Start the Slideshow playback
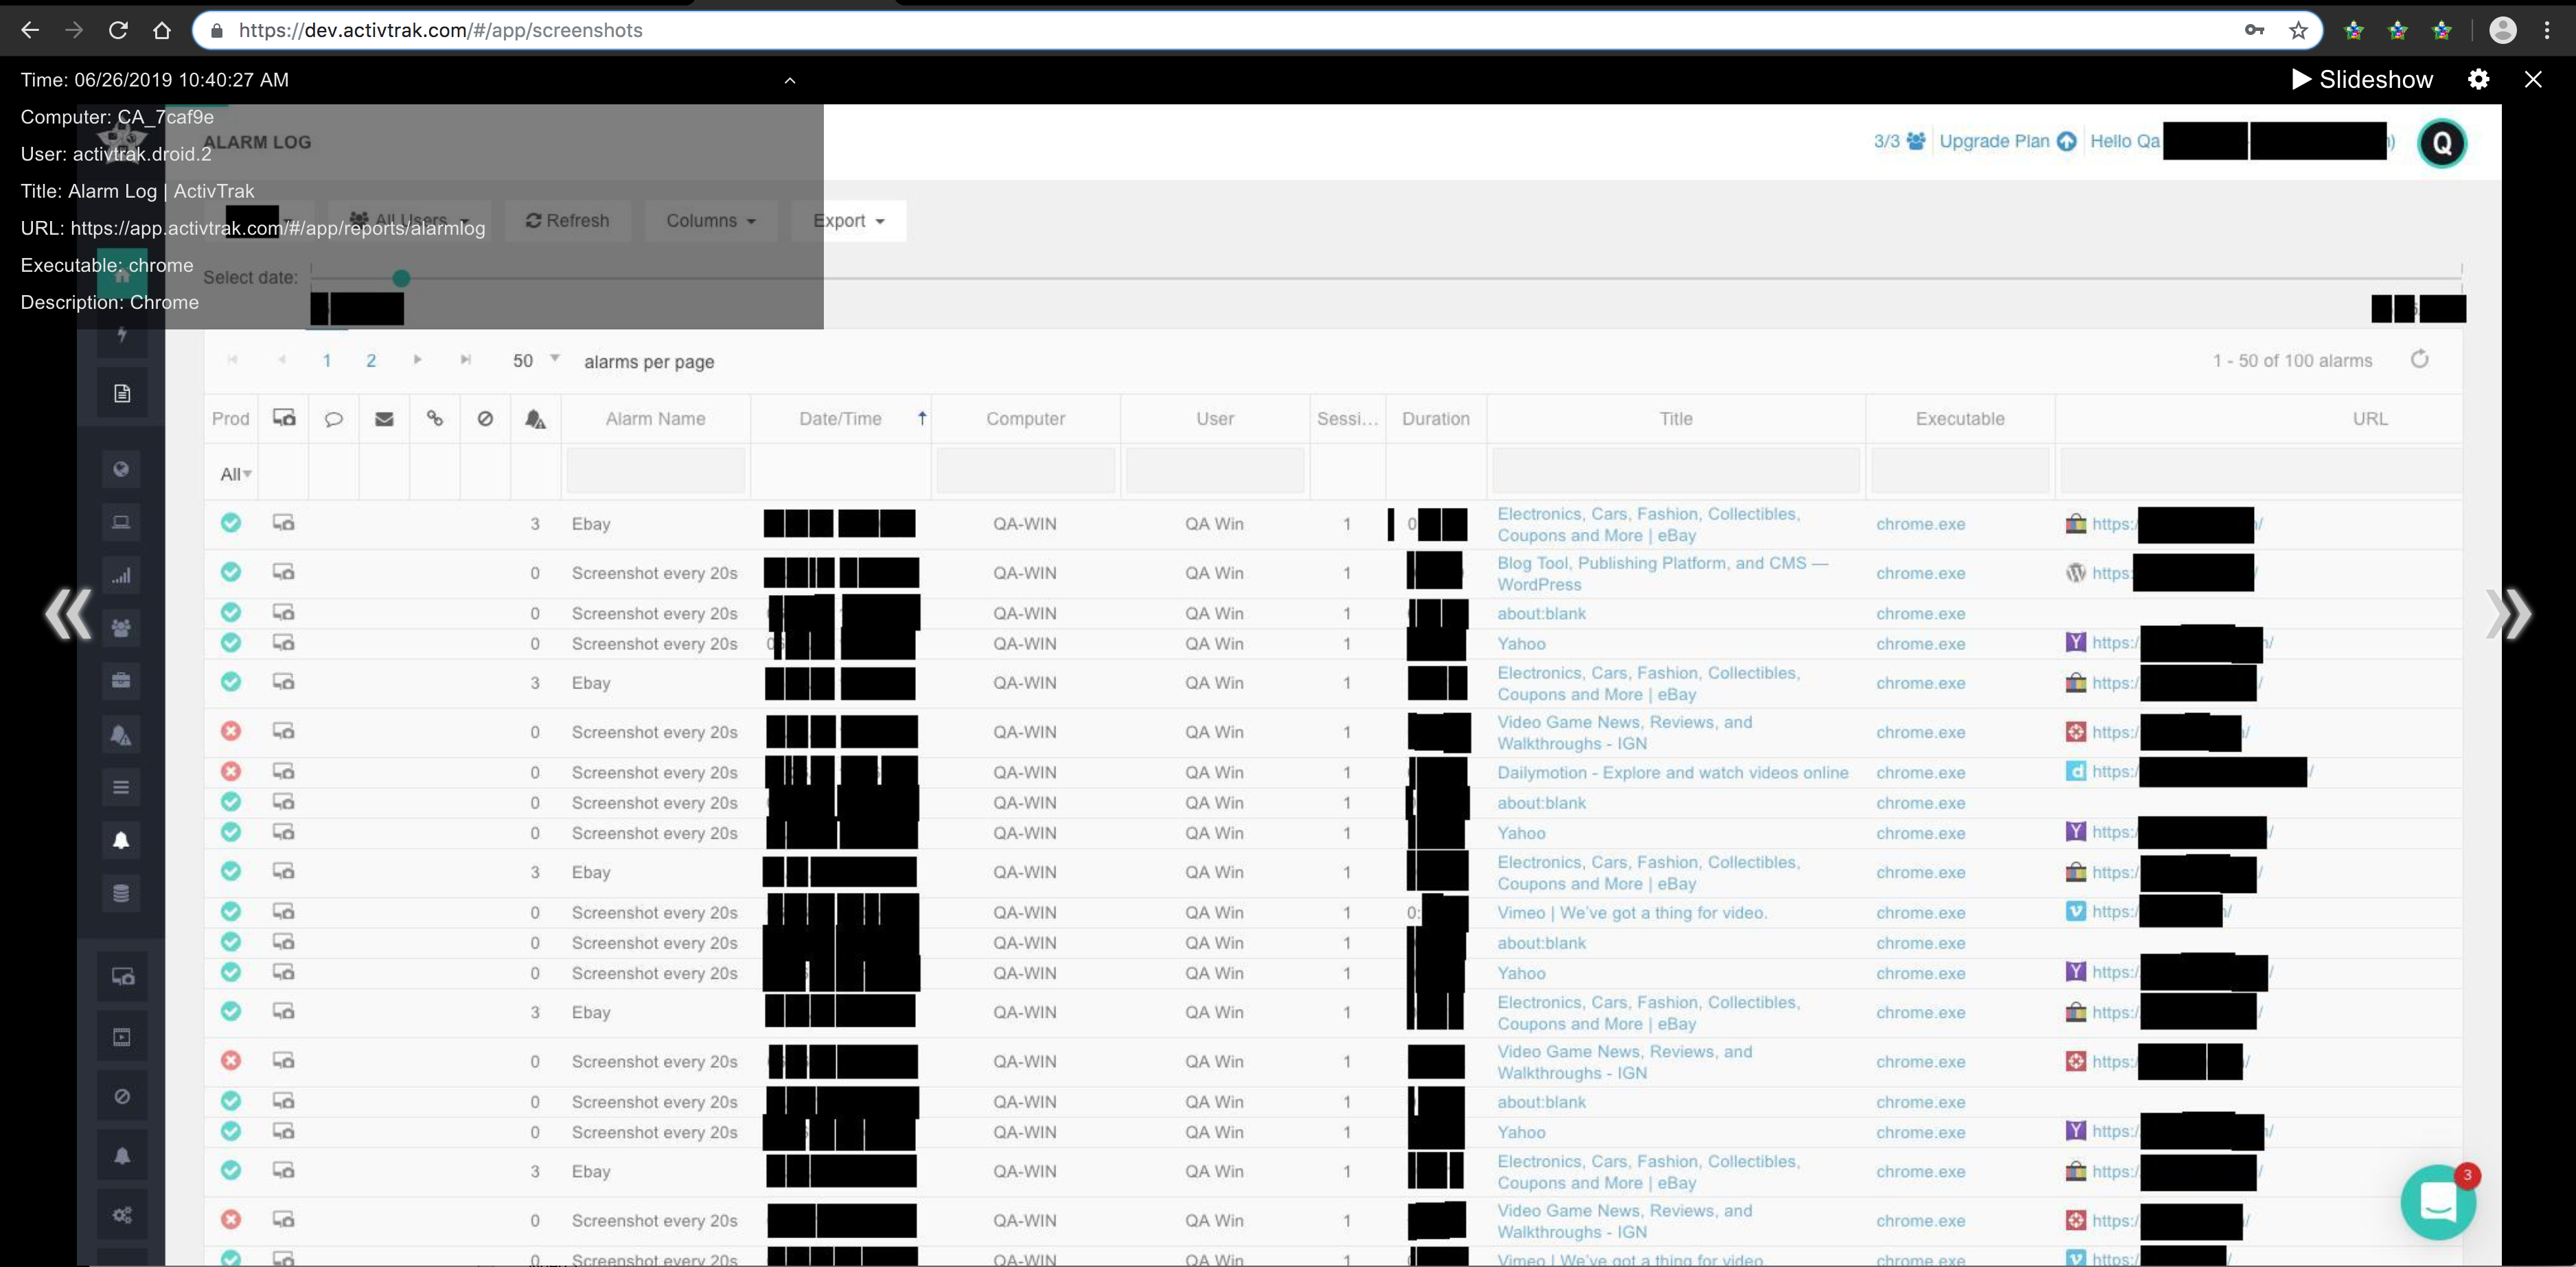This screenshot has height=1267, width=2576. 2361,79
